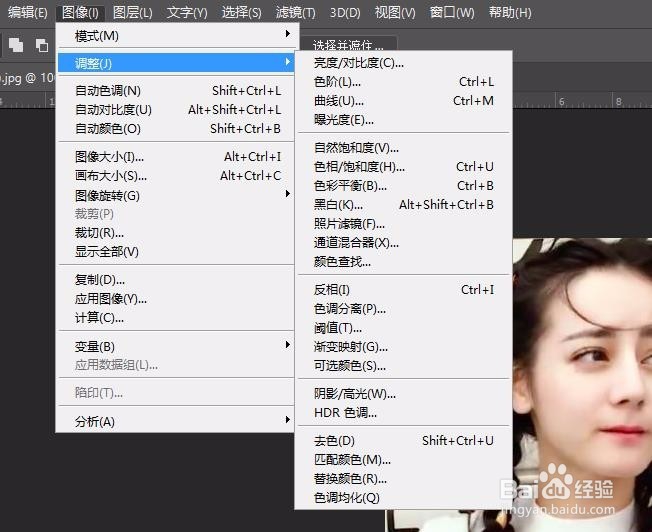Image resolution: width=652 pixels, height=532 pixels.
Task: Open the 3D(D) menu
Action: [345, 12]
